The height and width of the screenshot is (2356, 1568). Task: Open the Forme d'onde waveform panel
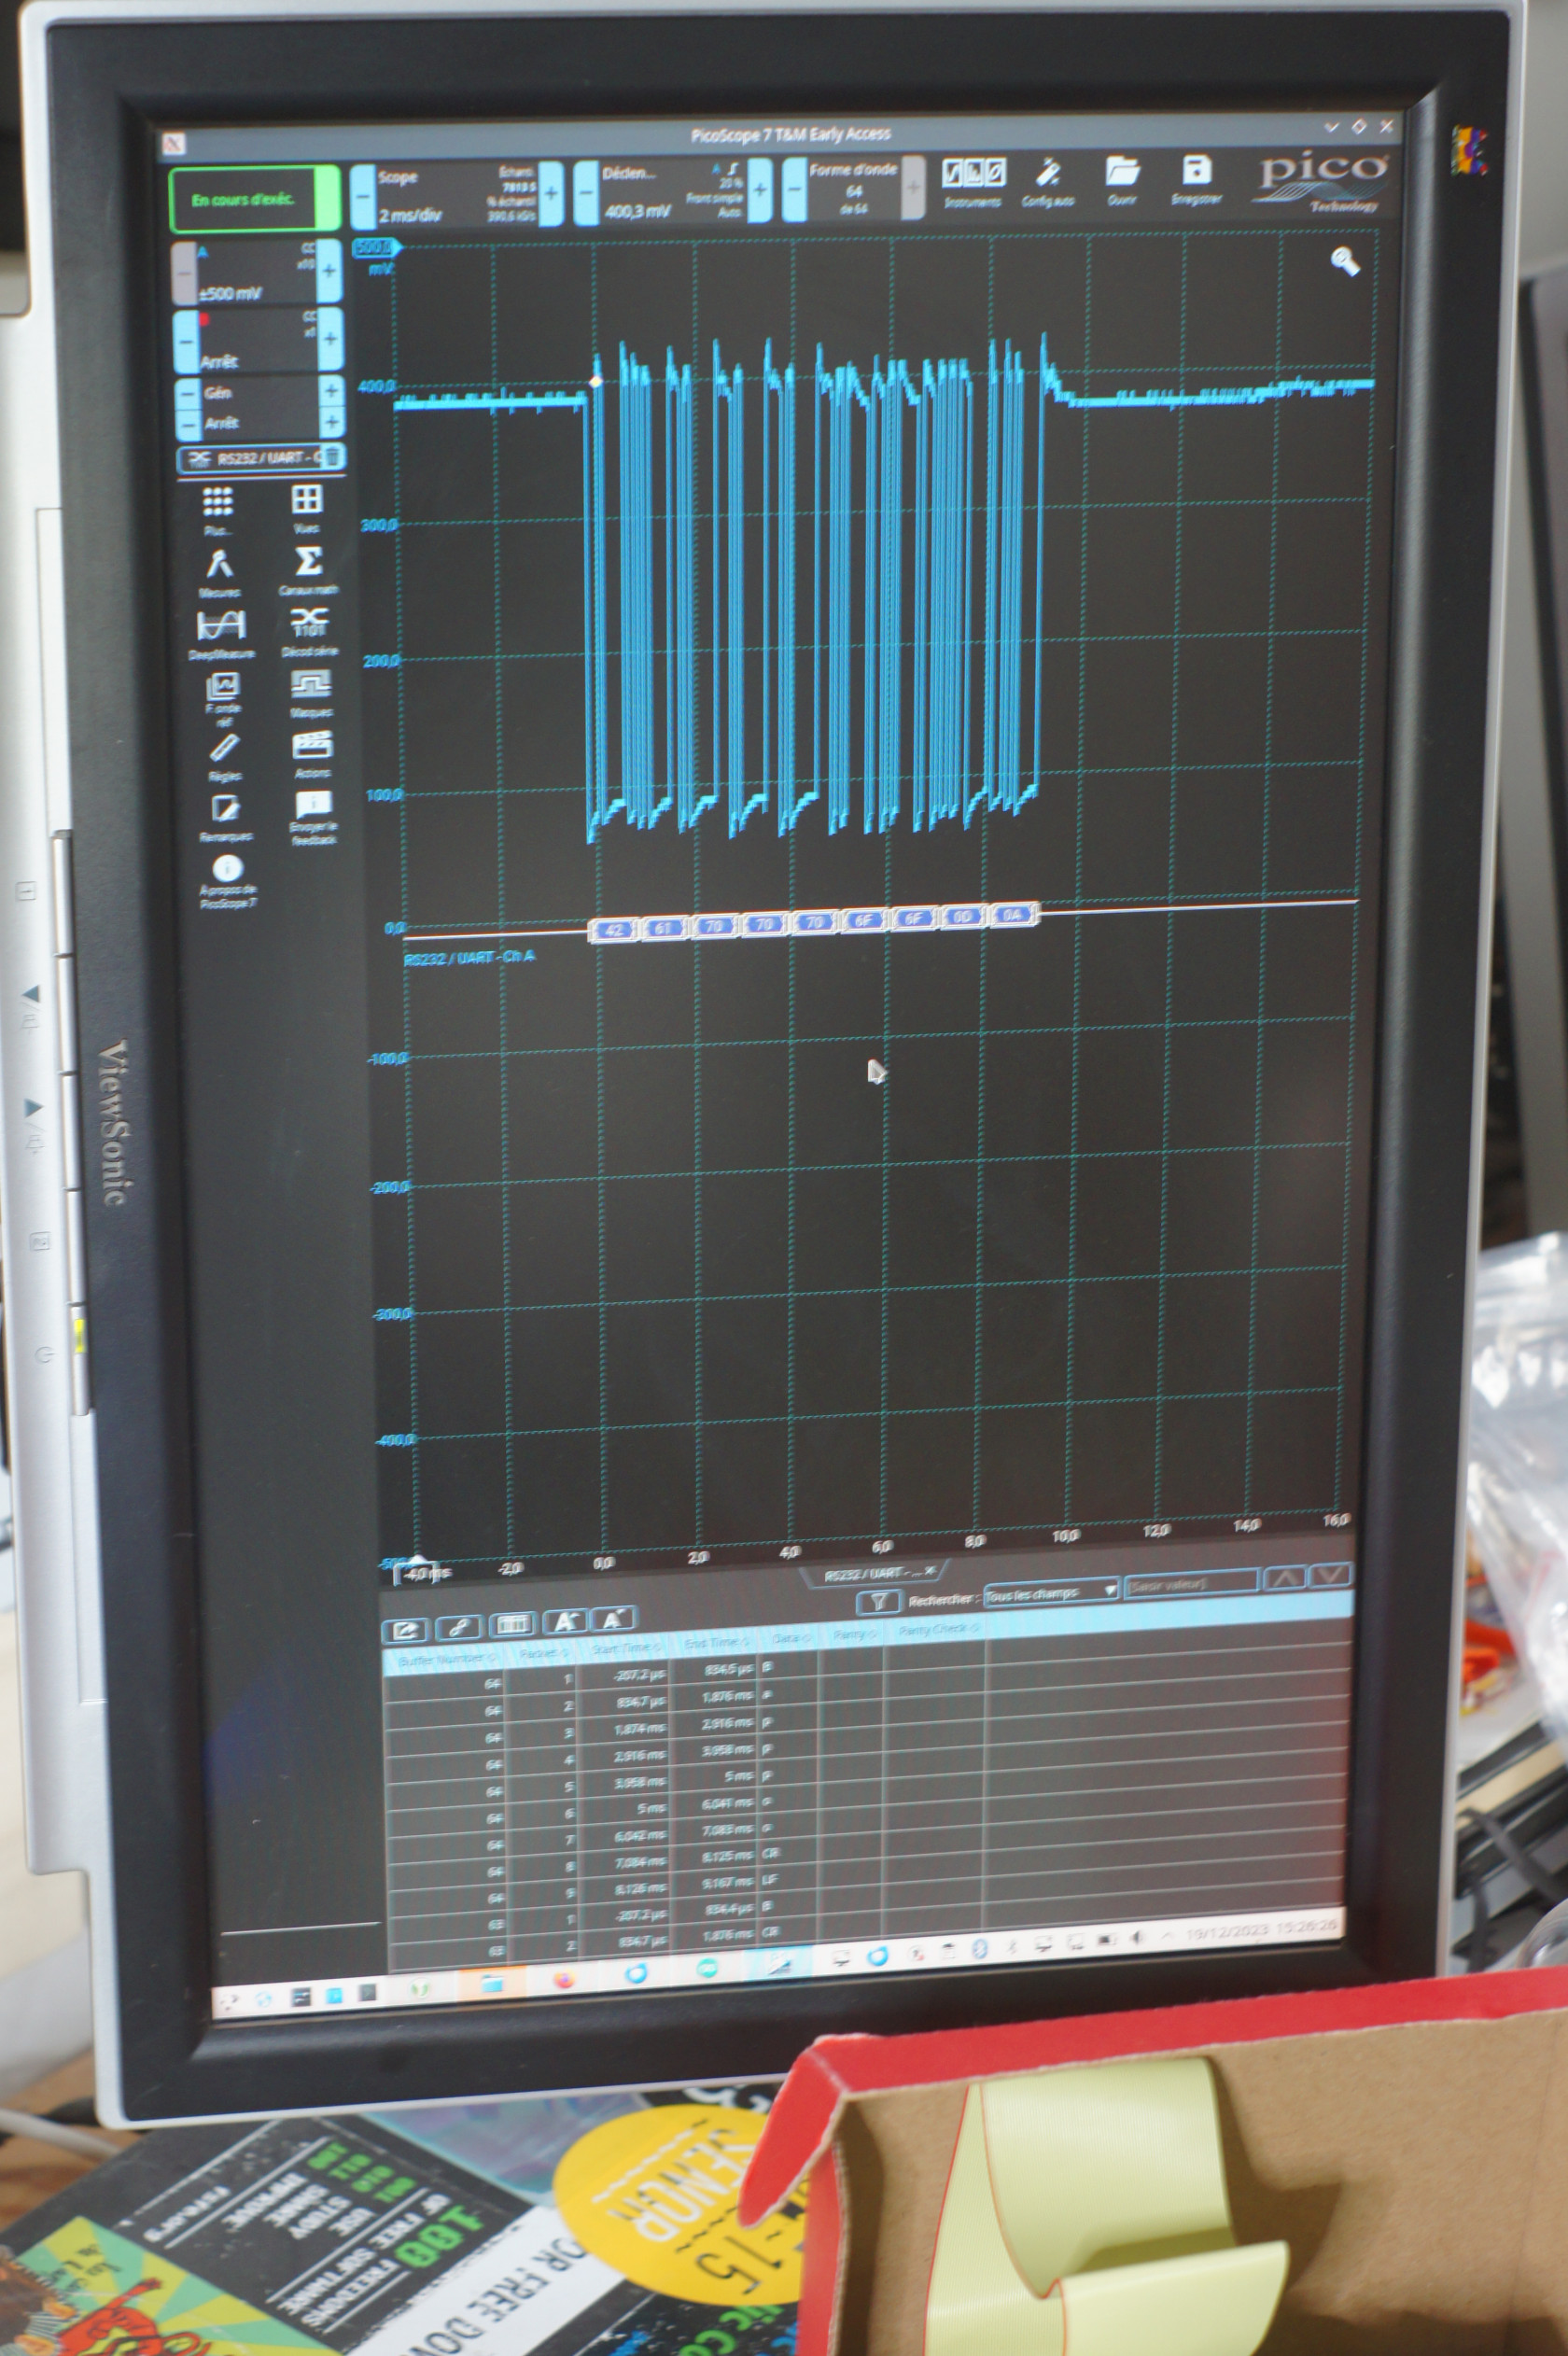pos(853,187)
